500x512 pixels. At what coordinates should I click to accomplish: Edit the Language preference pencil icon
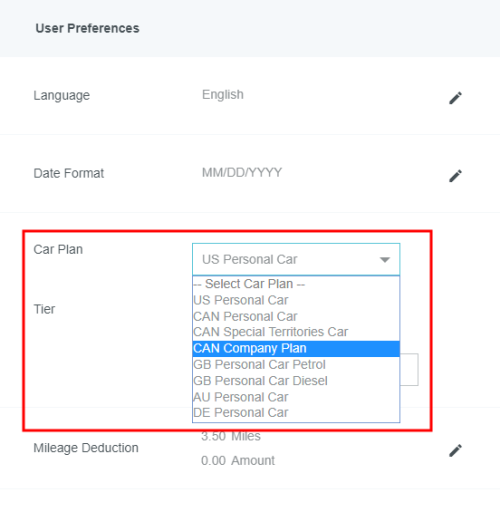click(455, 98)
